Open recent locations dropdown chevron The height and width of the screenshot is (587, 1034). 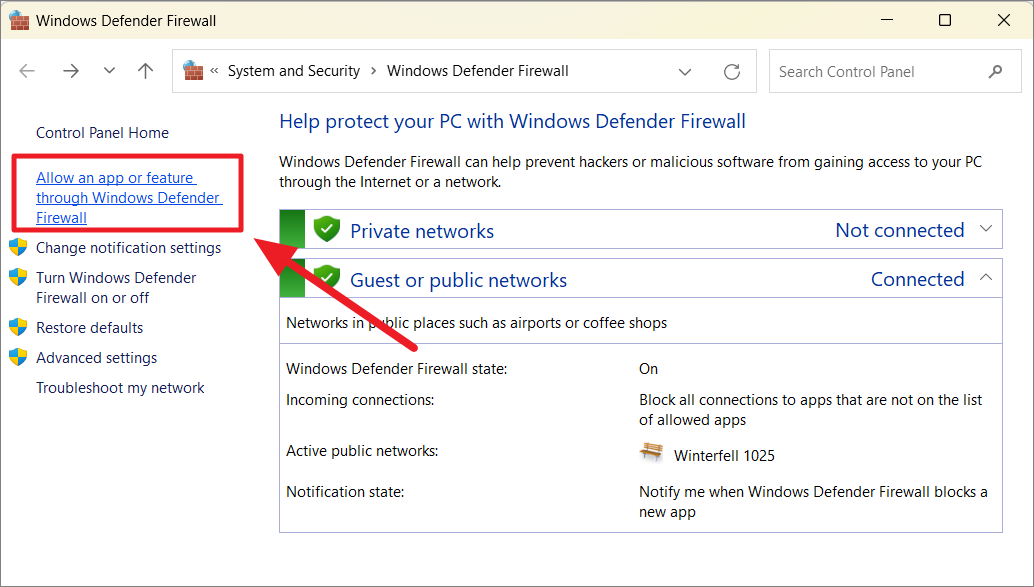[x=109, y=71]
